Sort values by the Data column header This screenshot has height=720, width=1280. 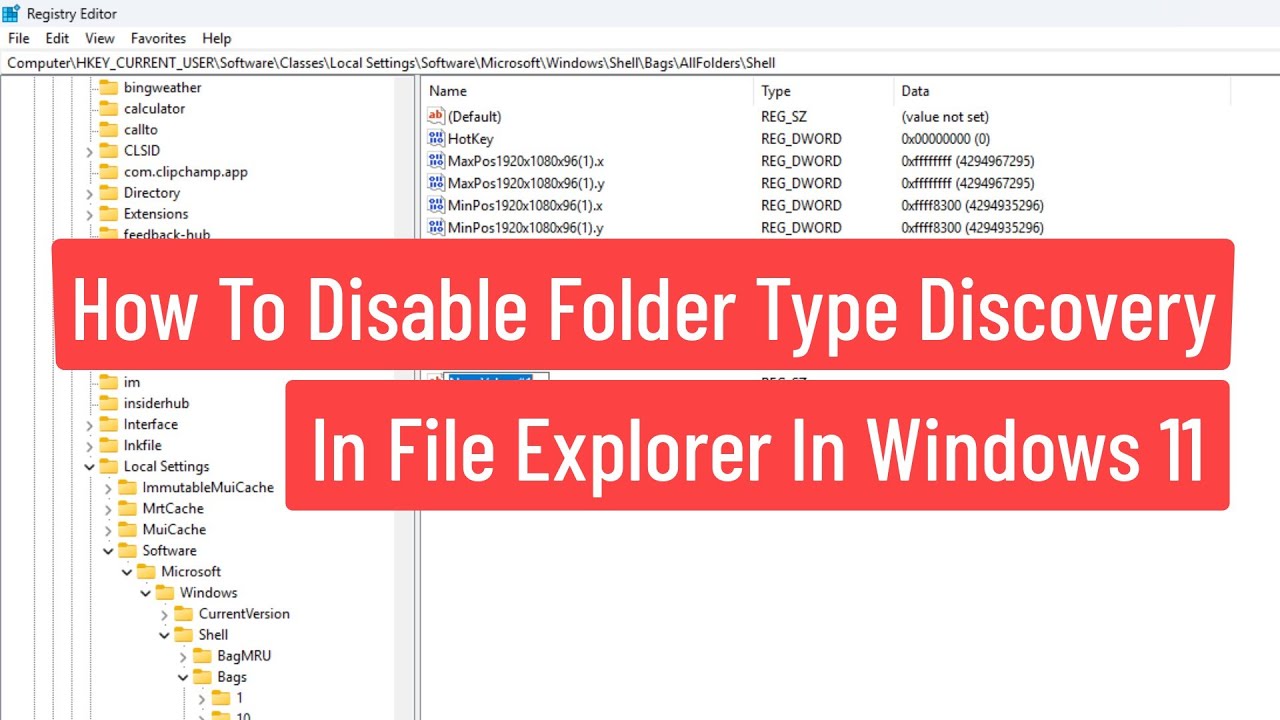(1061, 91)
